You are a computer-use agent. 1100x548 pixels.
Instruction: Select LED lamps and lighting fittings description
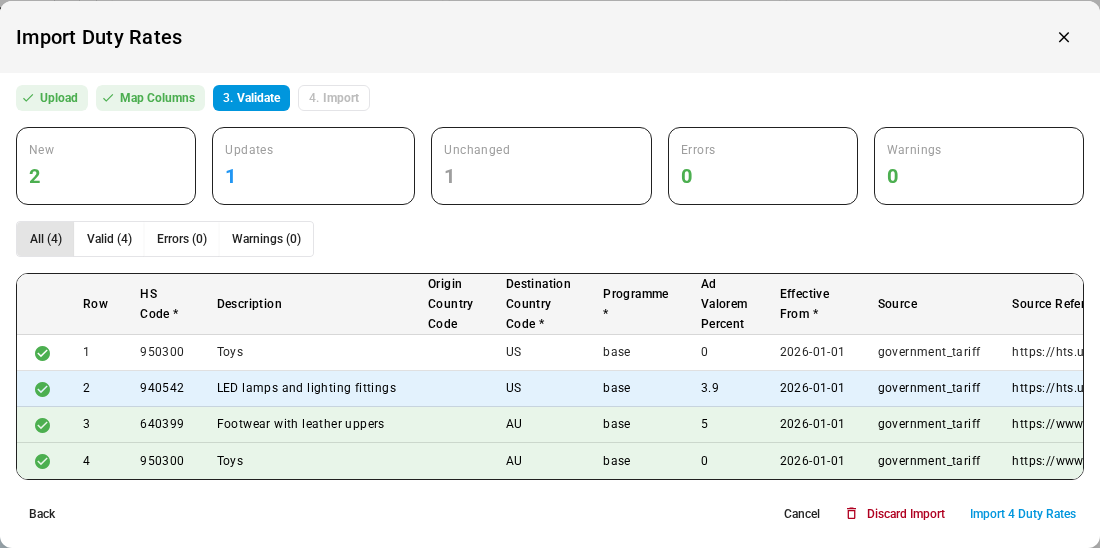[307, 388]
